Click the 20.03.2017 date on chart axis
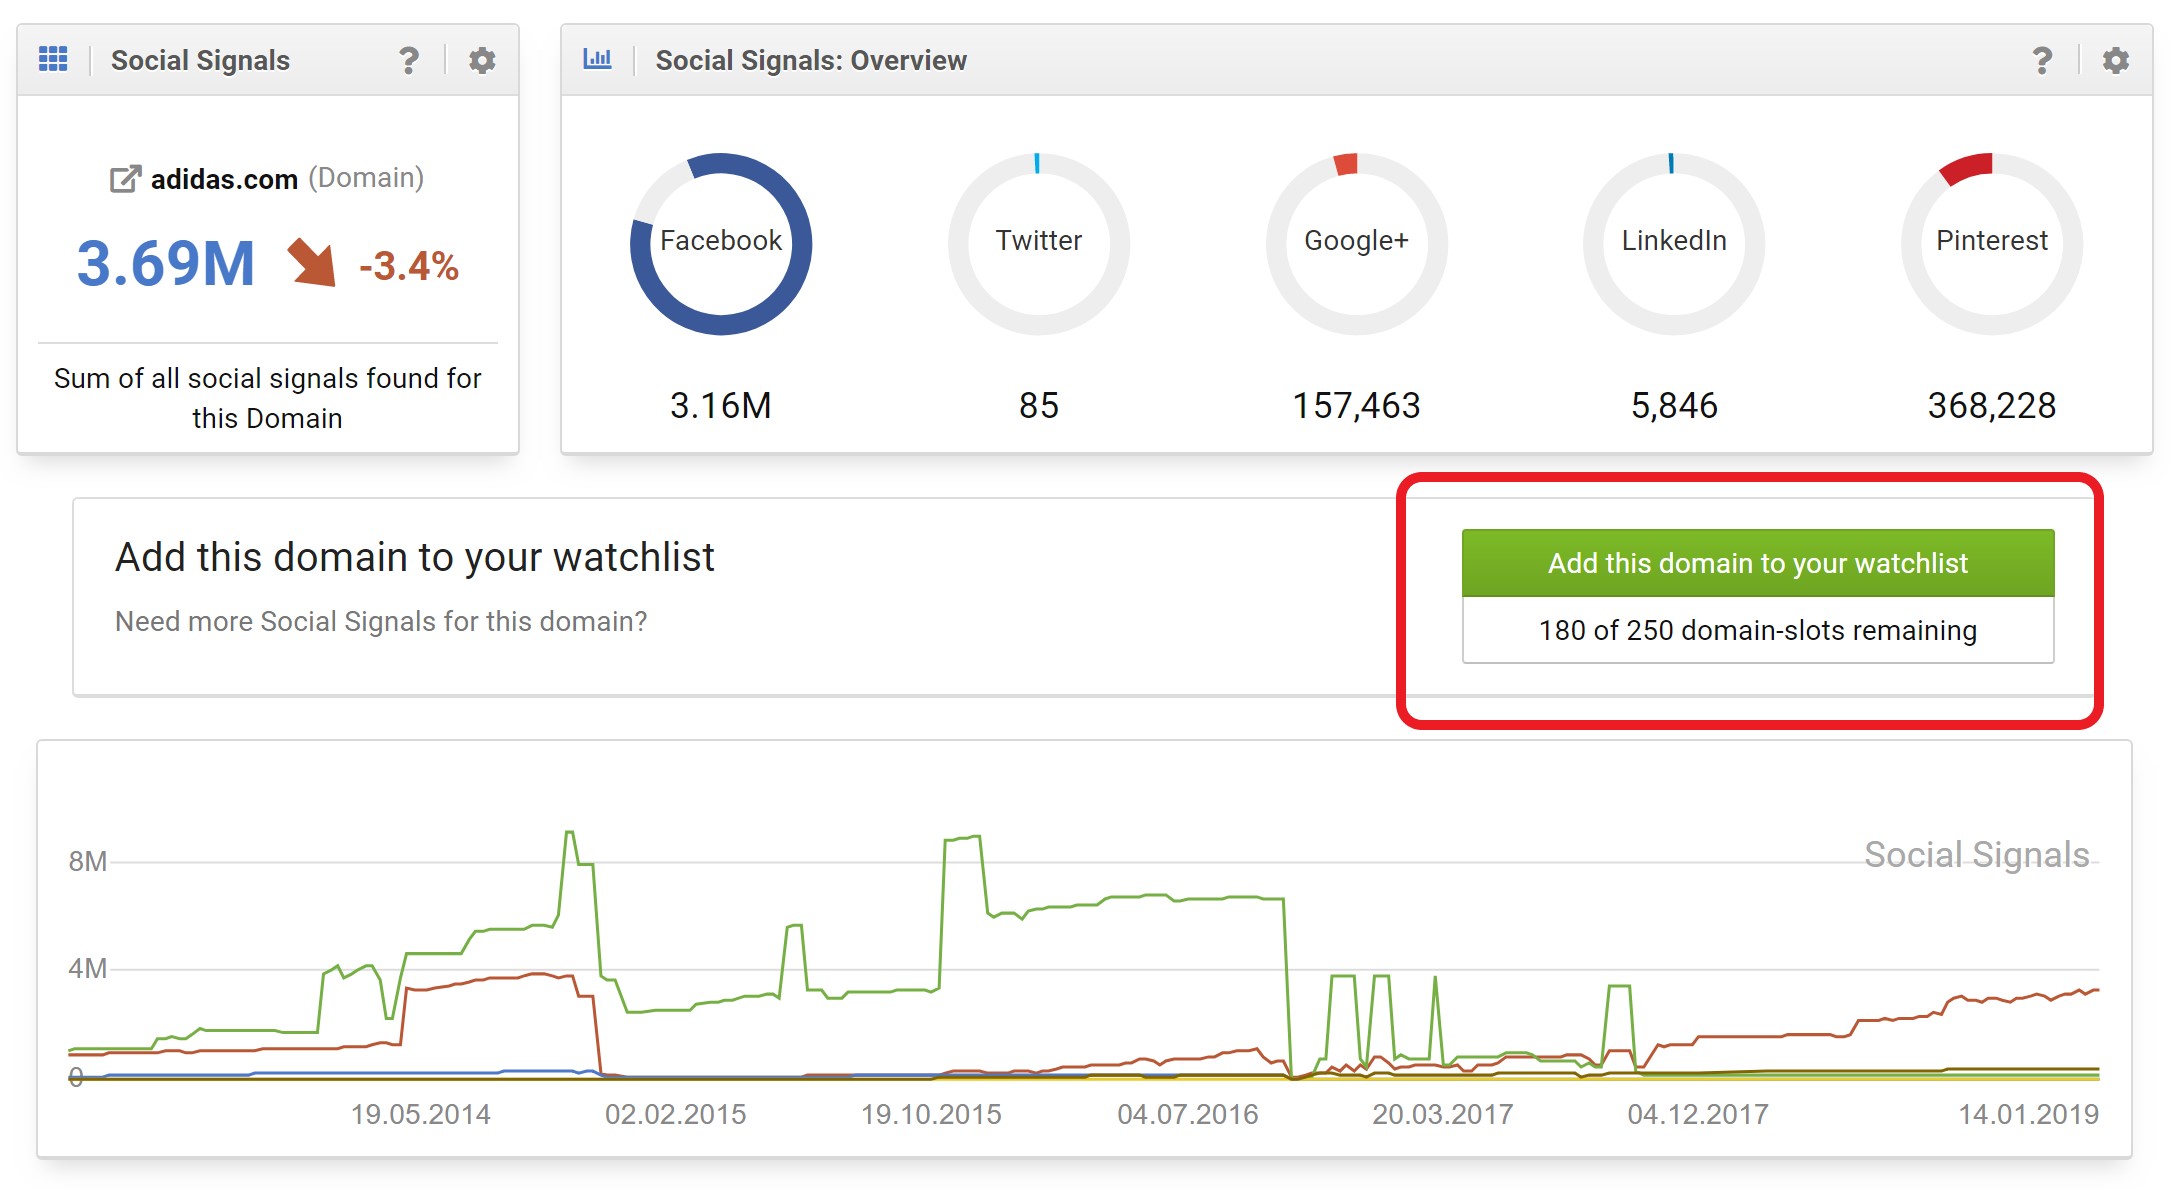 point(1443,1114)
